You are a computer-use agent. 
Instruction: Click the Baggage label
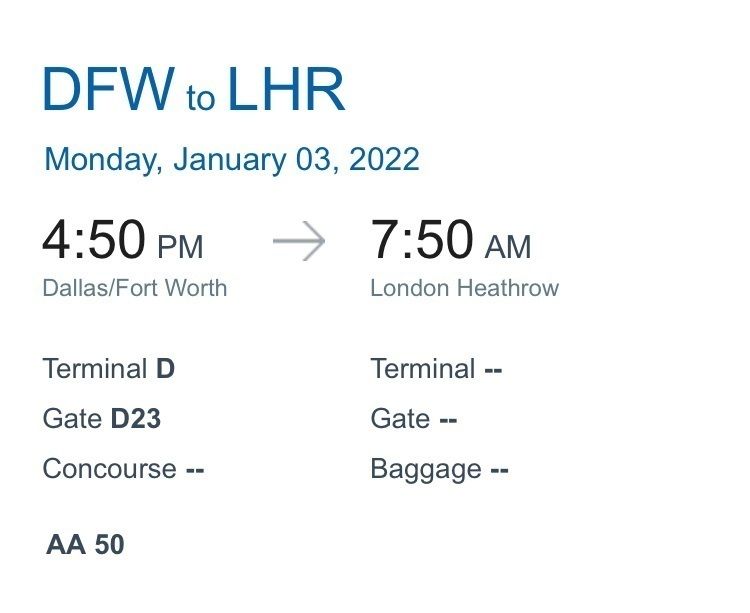[x=426, y=469]
